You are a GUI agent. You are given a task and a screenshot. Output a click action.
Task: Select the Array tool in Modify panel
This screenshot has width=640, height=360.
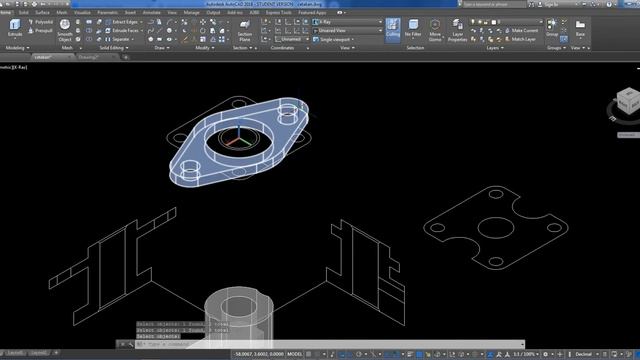[x=222, y=40]
